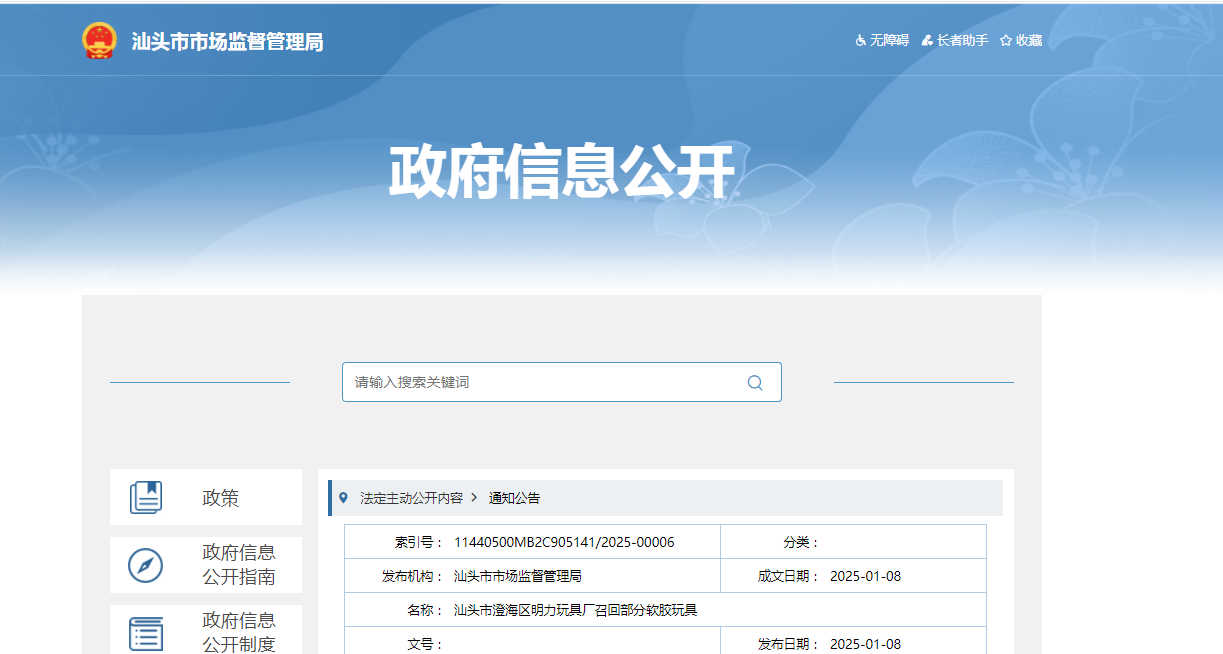
Task: Click the national emblem logo
Action: point(99,41)
